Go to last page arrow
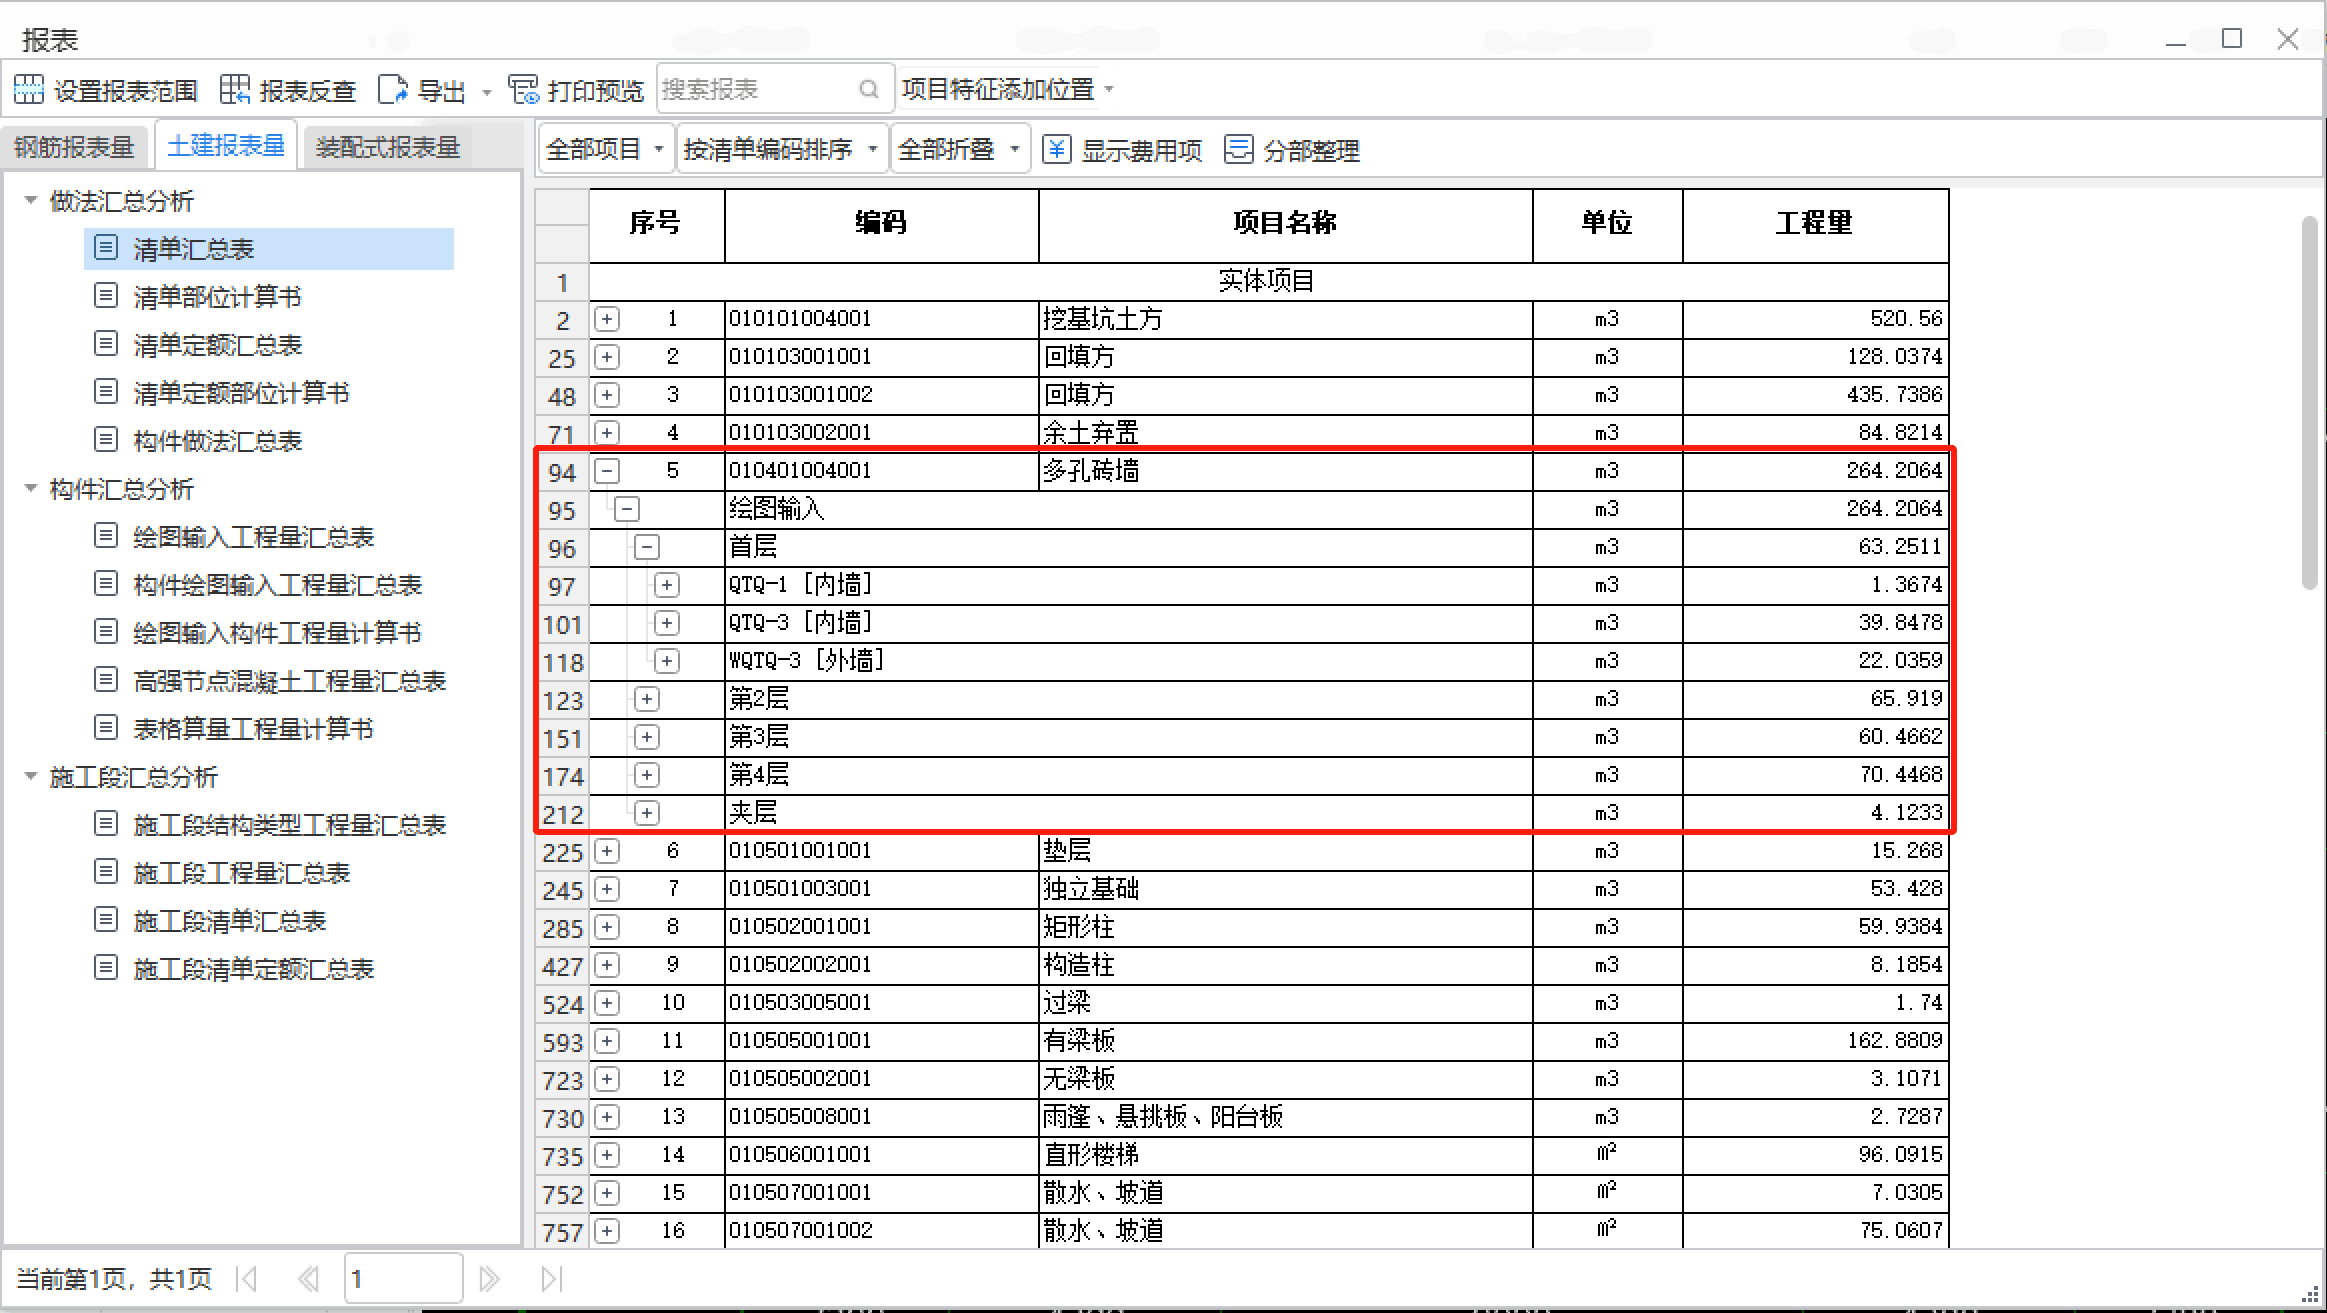2327x1313 pixels. 551,1279
